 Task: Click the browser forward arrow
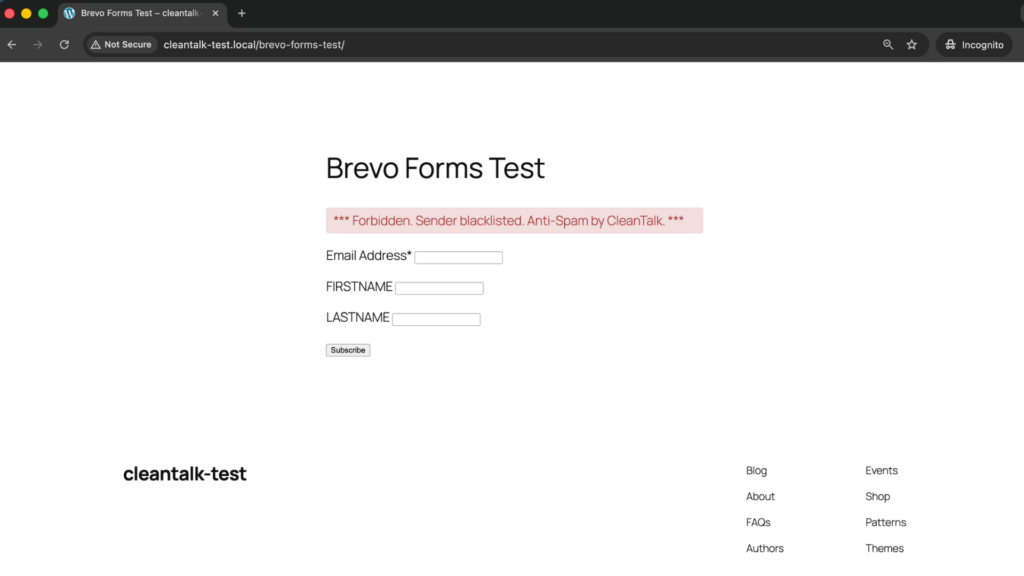tap(38, 44)
